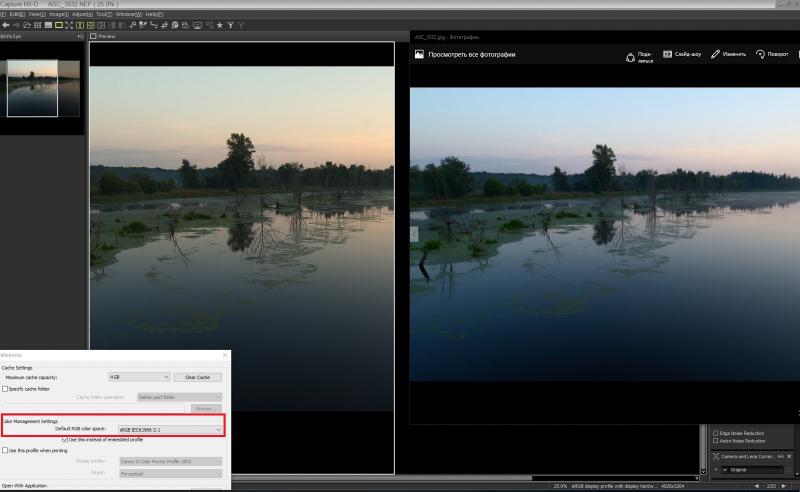The width and height of the screenshot is (800, 492).
Task: Toggle the Preview checkbox above the image
Action: [x=93, y=36]
